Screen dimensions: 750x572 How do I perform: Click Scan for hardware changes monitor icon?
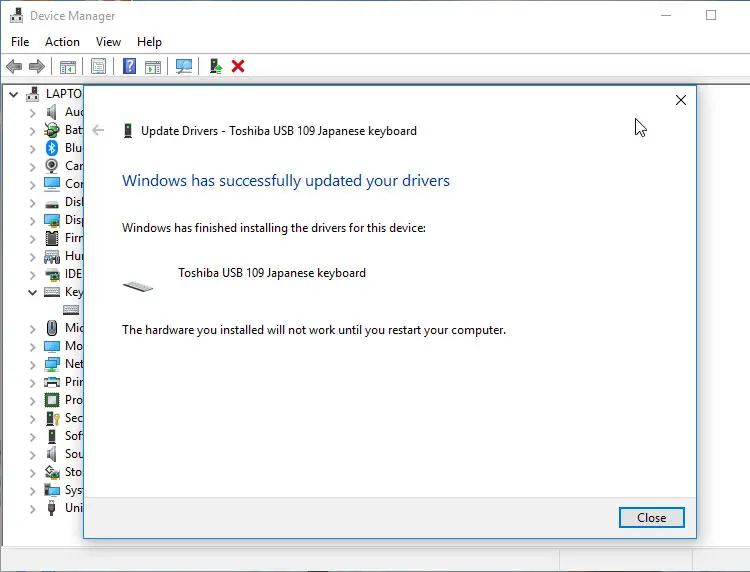point(184,66)
